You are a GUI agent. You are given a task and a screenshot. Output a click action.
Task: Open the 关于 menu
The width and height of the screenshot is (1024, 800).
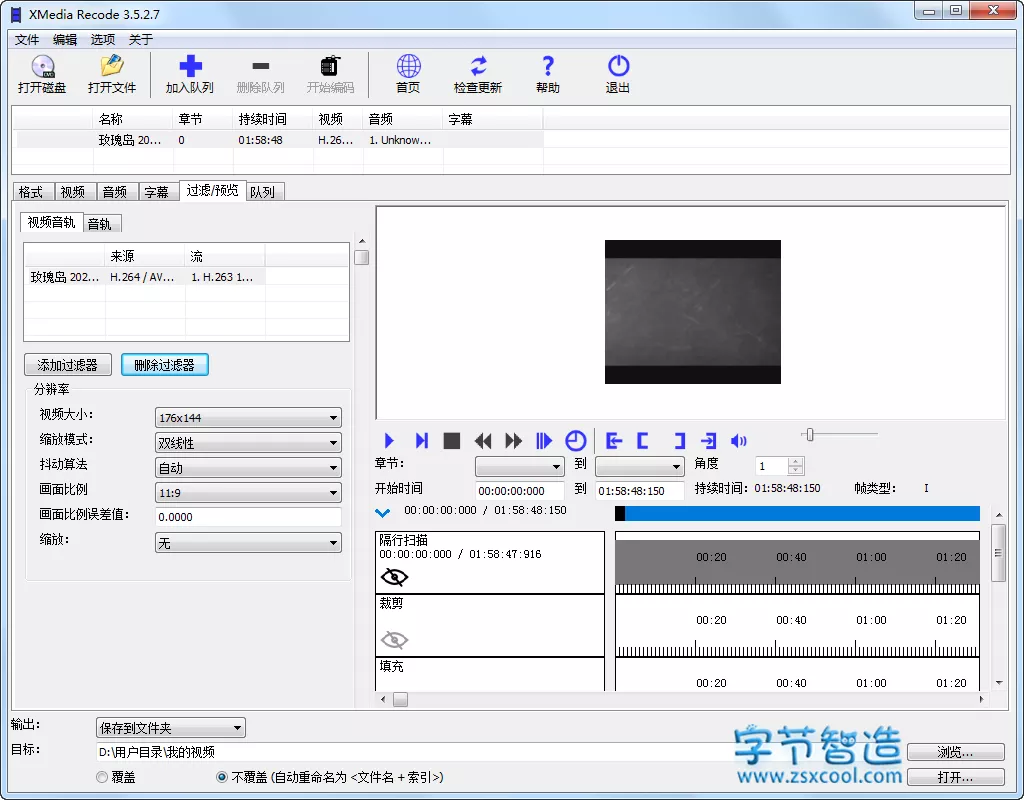pyautogui.click(x=140, y=40)
